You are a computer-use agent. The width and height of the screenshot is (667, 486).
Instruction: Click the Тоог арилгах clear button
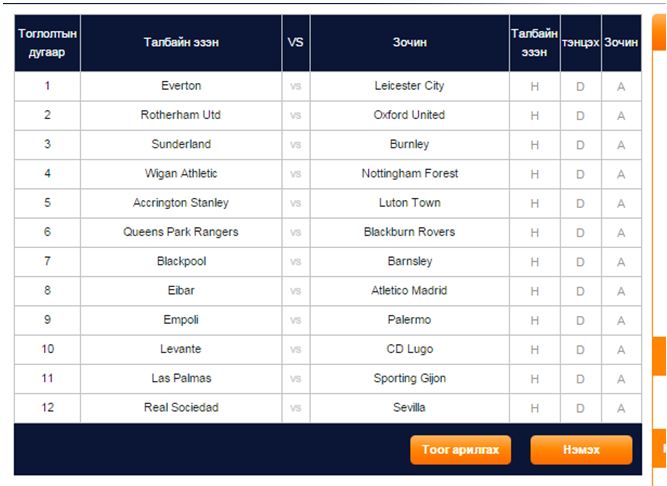pos(460,449)
